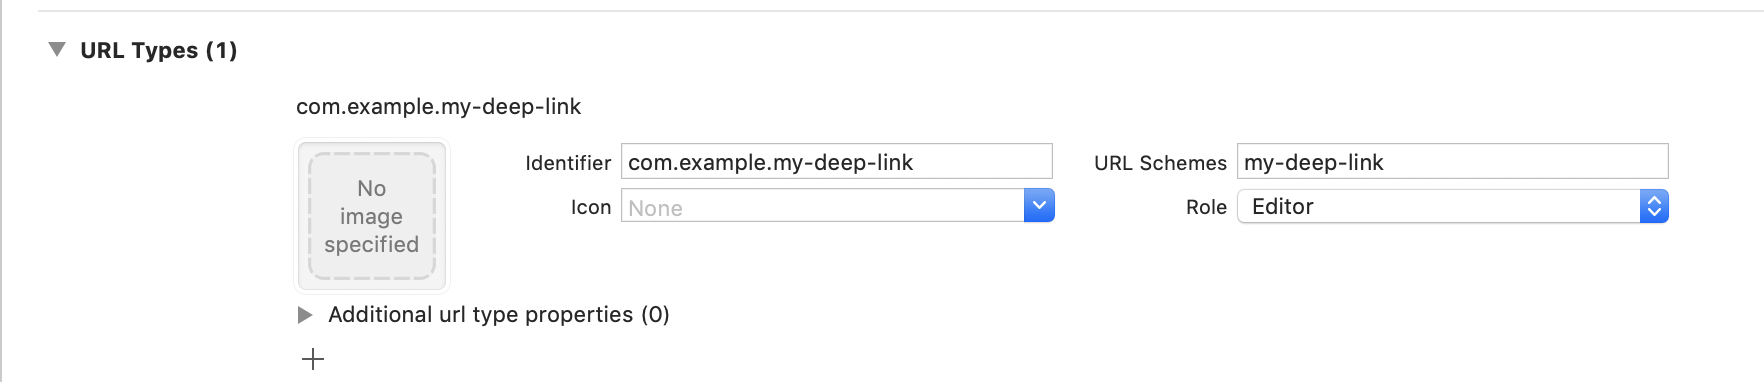Click my-deep-link text in URL Schemes

click(1314, 162)
